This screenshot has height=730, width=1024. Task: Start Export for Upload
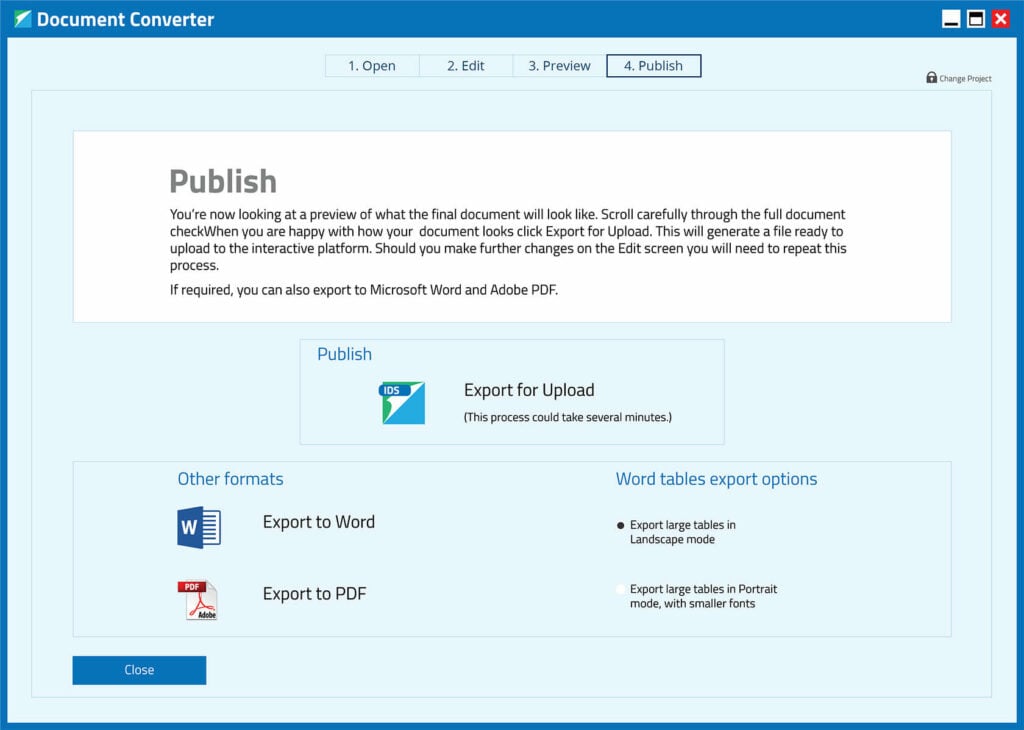529,390
